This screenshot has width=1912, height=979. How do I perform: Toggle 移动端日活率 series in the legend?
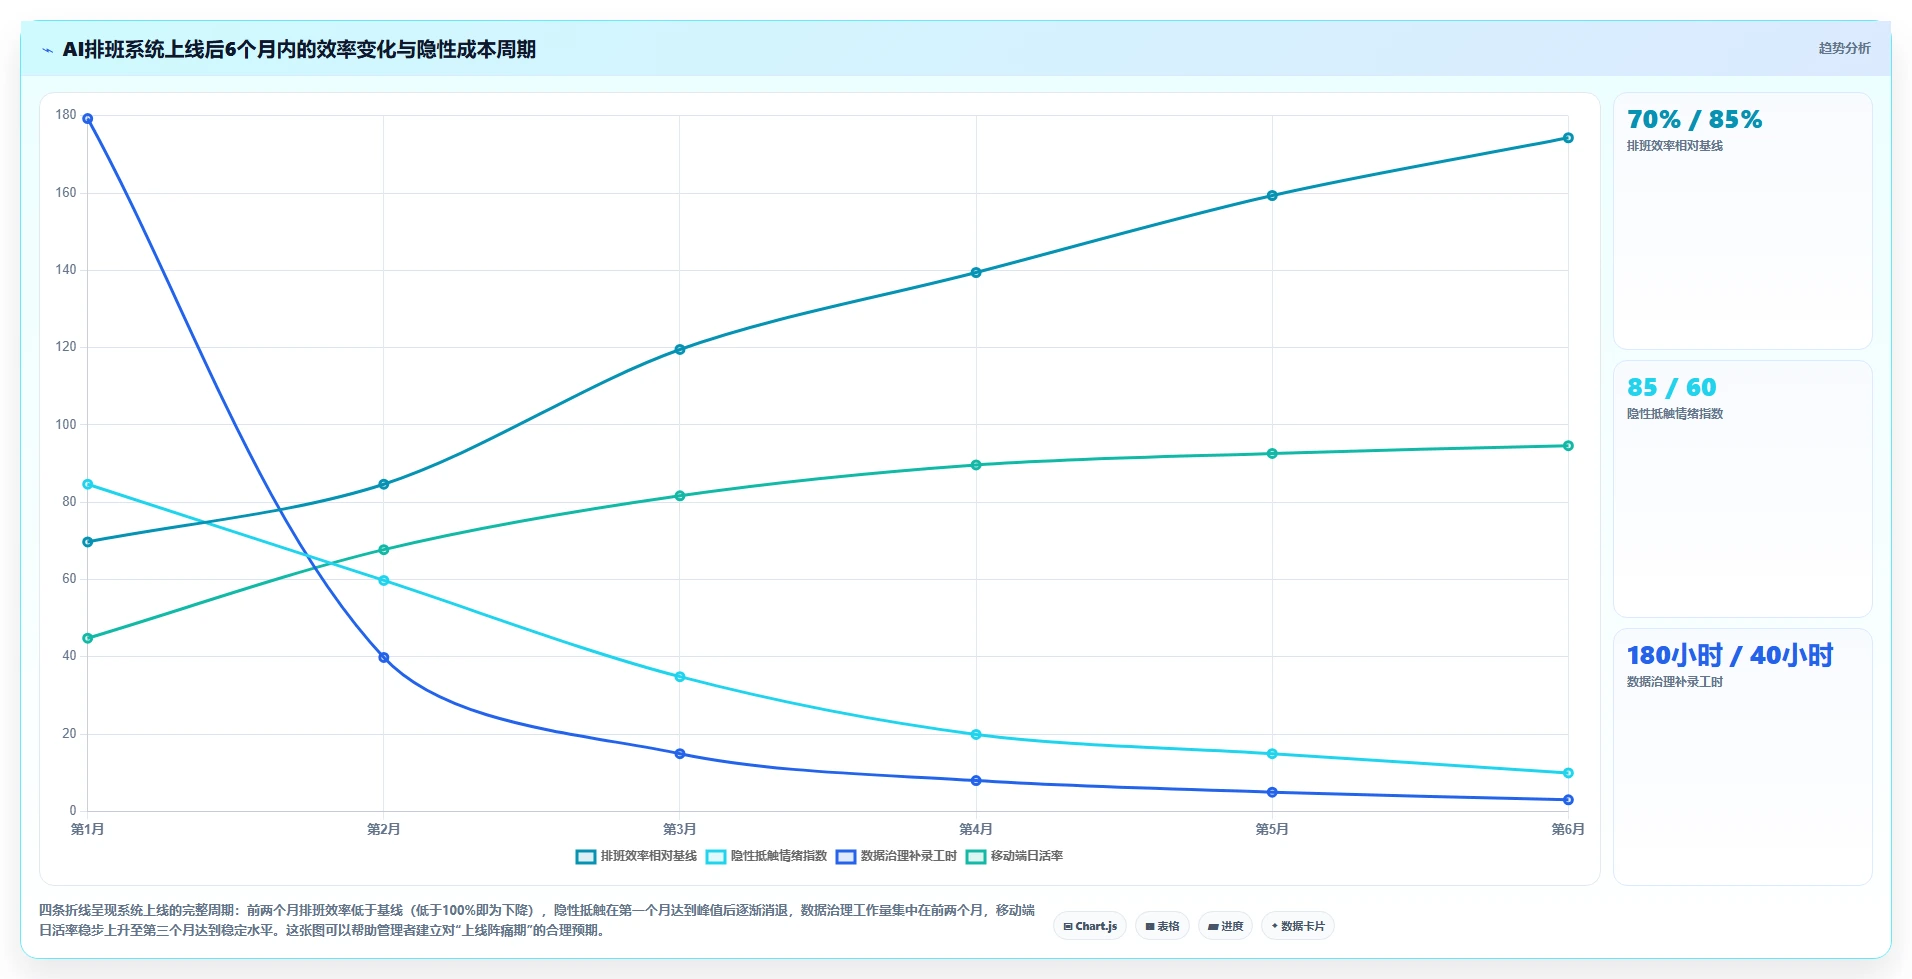[1014, 856]
